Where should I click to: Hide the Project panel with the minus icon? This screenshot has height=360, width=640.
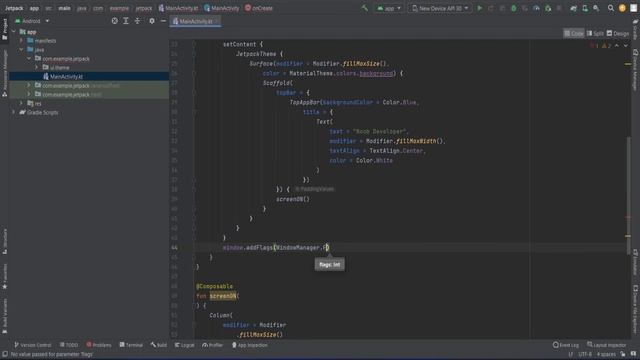163,21
